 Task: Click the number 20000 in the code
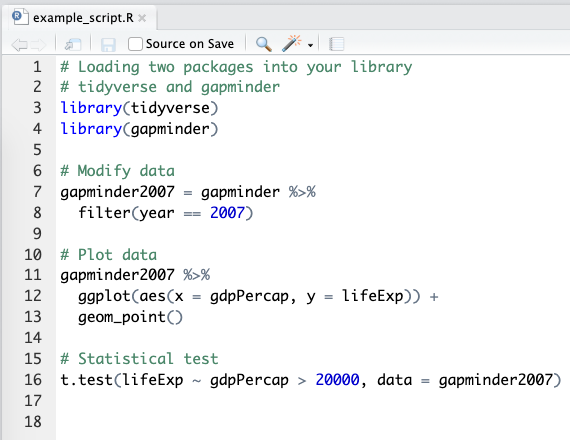point(337,380)
